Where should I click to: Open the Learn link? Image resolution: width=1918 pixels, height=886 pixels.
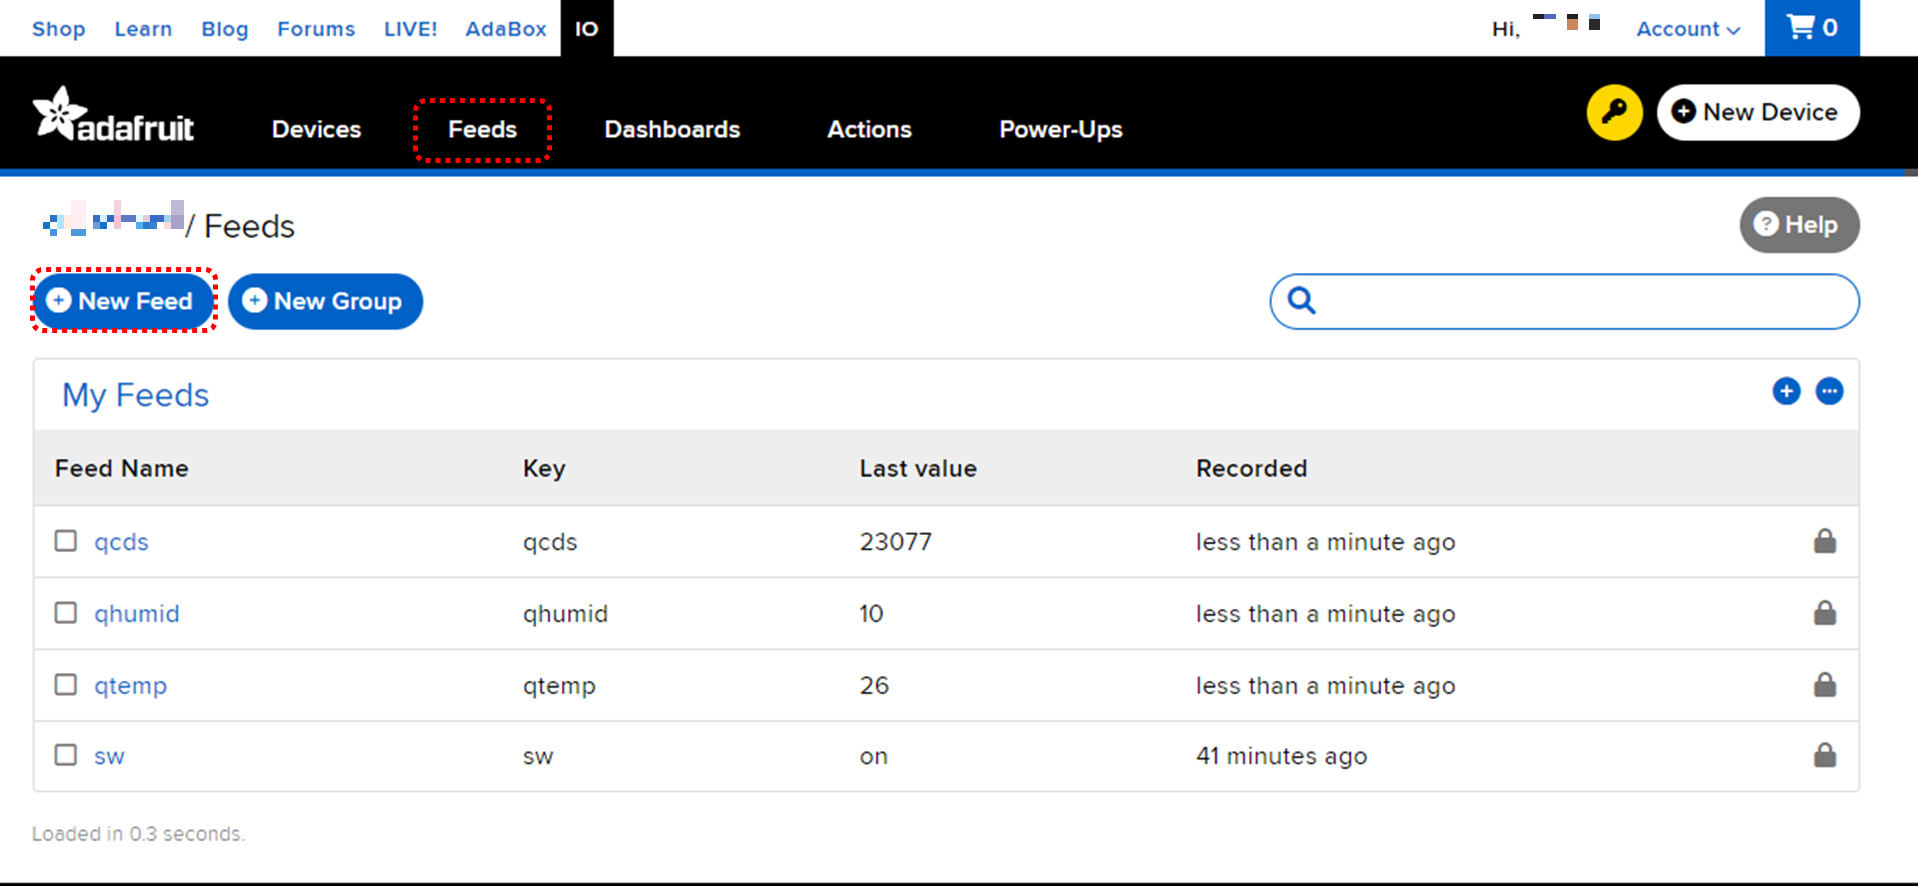(x=143, y=29)
